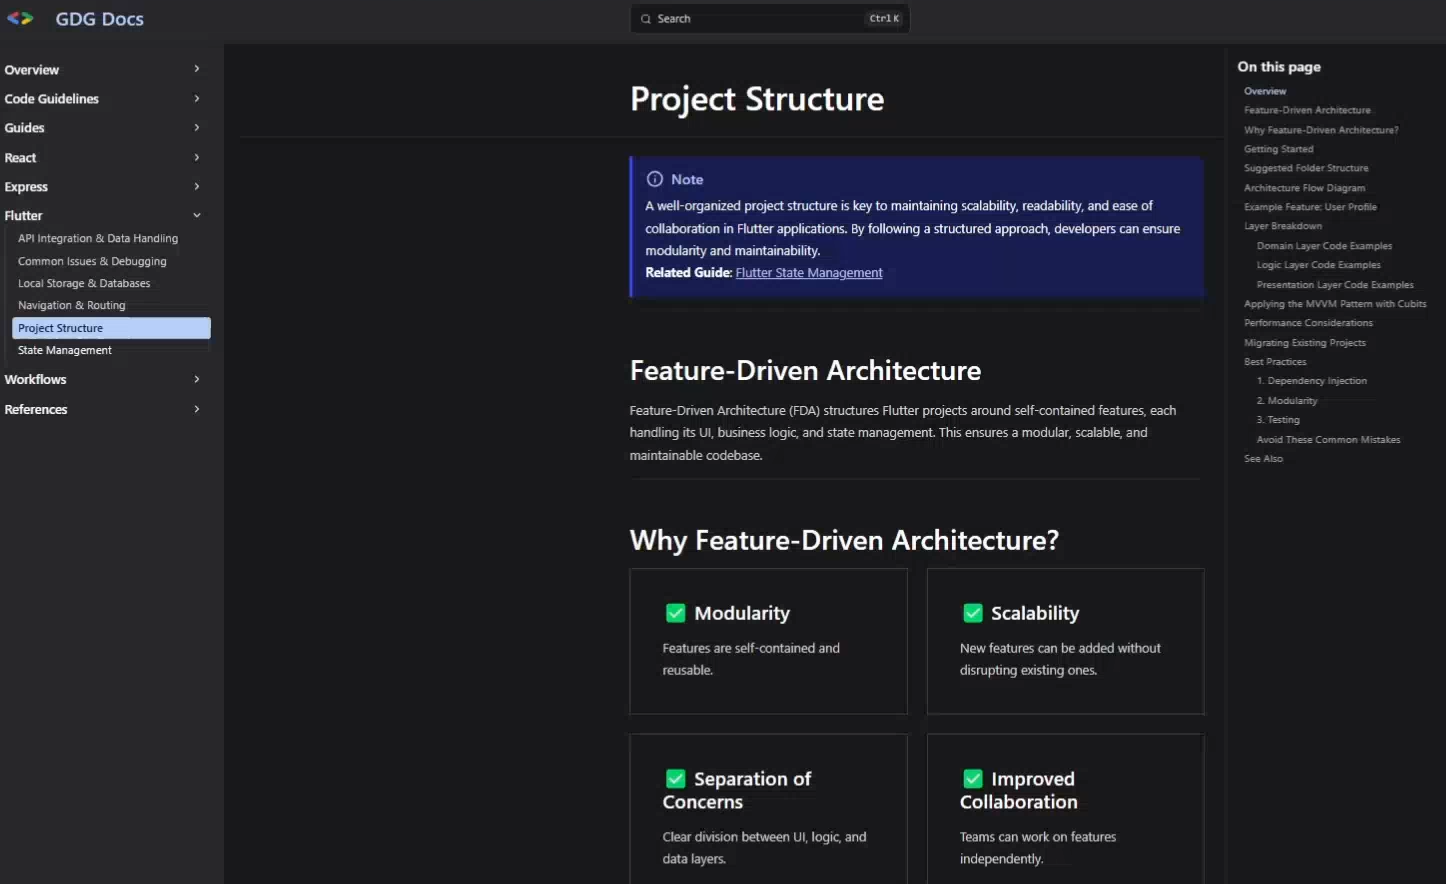Viewport: 1446px width, 884px height.
Task: Expand the Workflows section chevron
Action: [197, 380]
